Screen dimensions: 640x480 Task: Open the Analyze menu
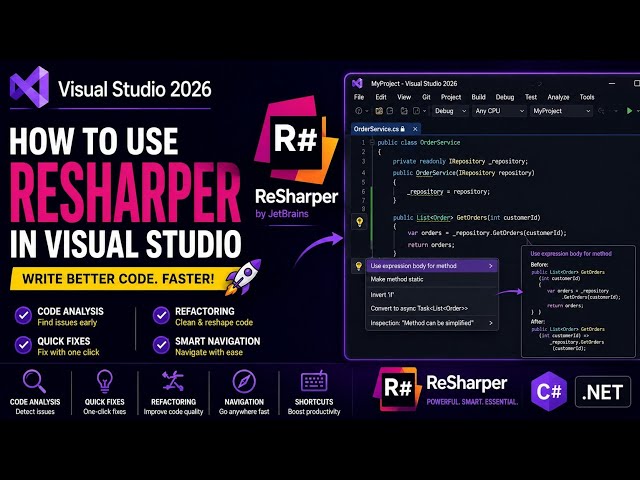pyautogui.click(x=558, y=97)
